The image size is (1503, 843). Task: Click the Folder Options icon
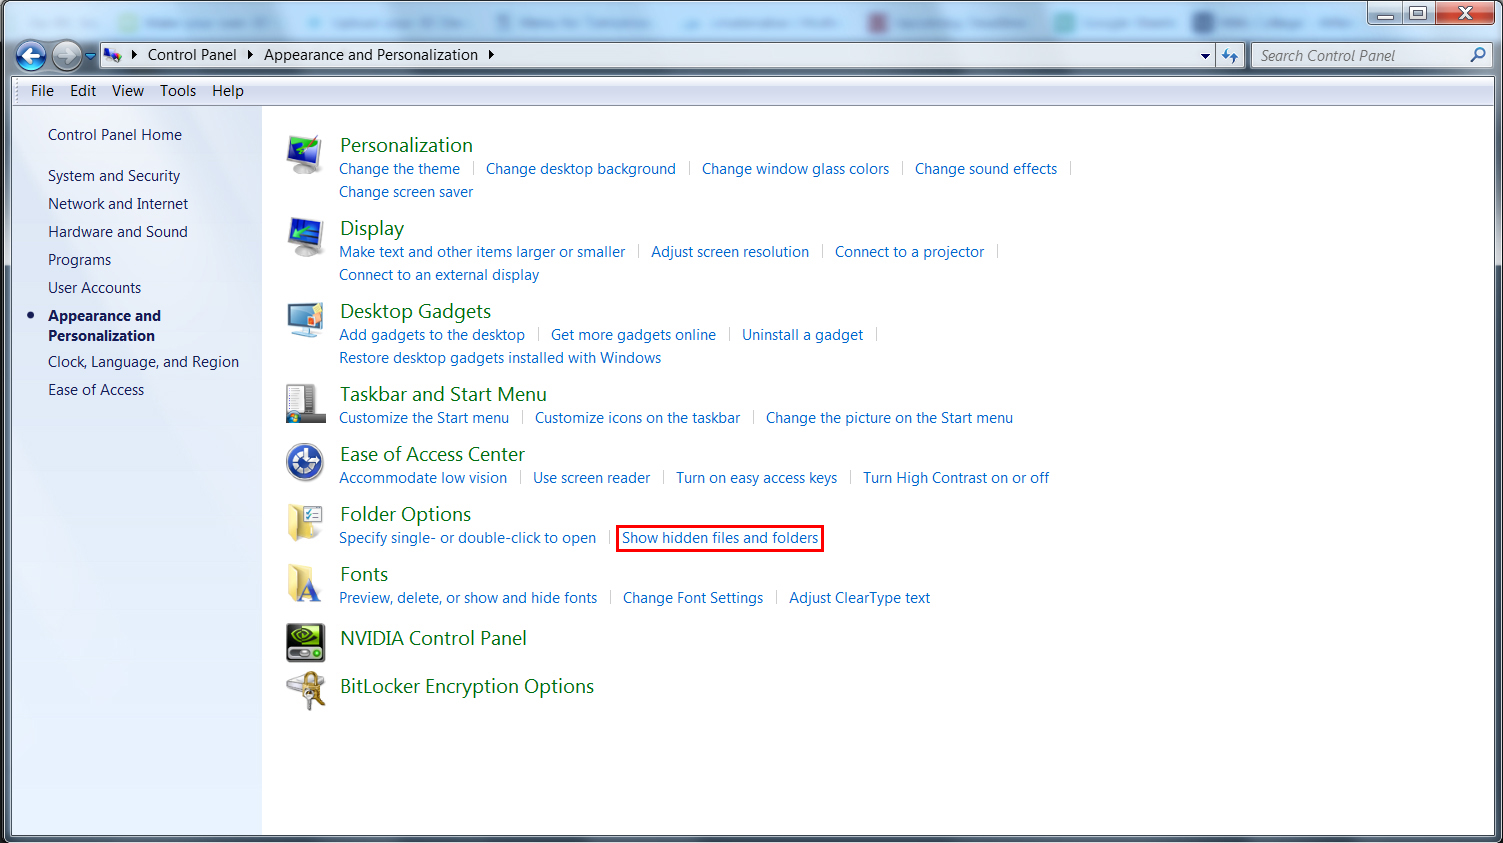click(305, 523)
